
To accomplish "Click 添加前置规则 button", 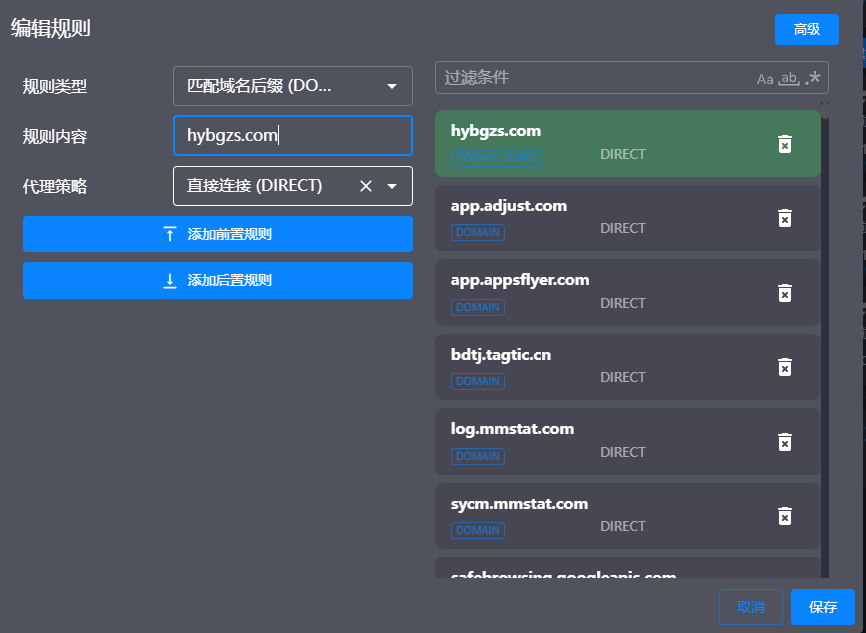I will [x=218, y=234].
